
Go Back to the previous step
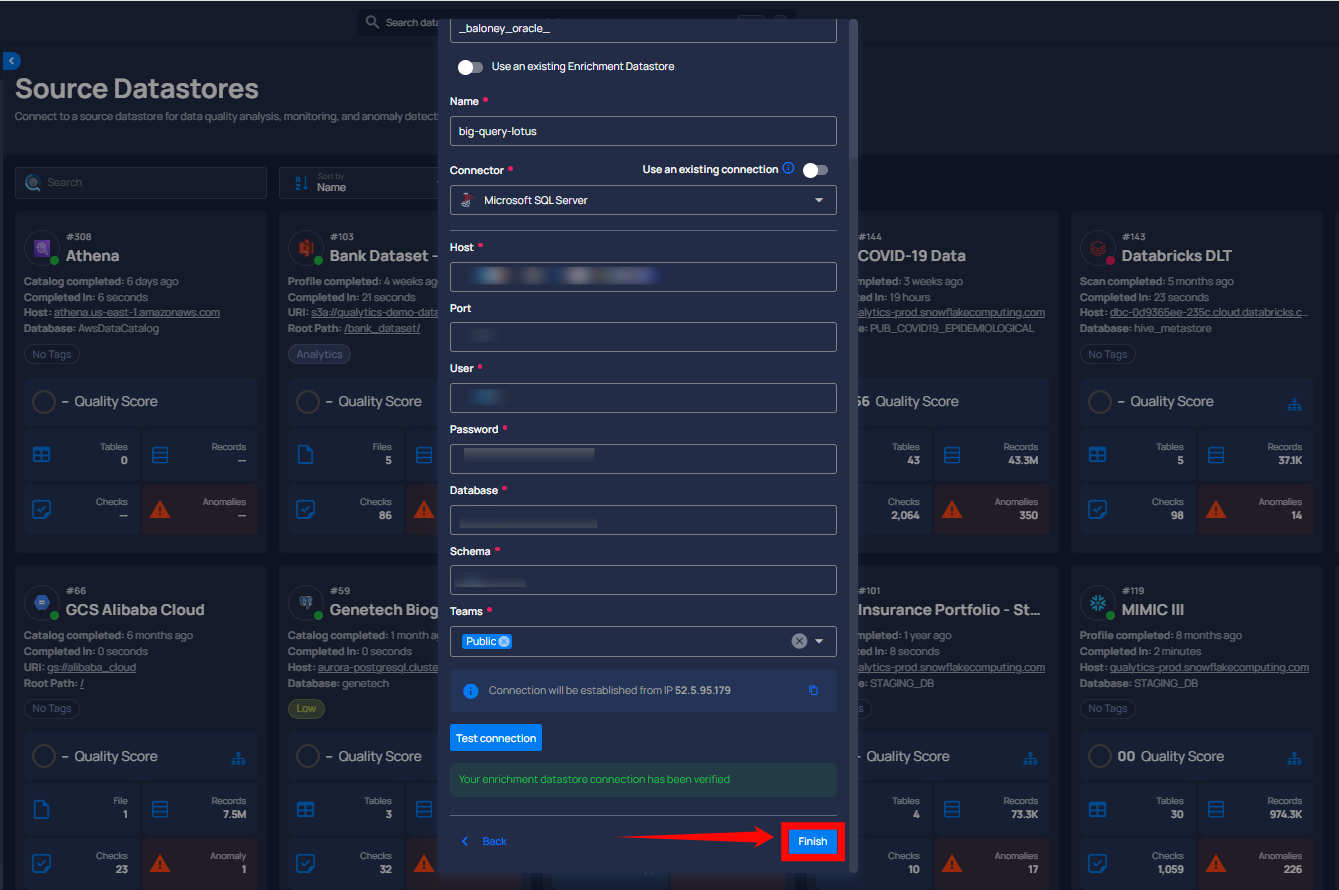pyautogui.click(x=484, y=841)
